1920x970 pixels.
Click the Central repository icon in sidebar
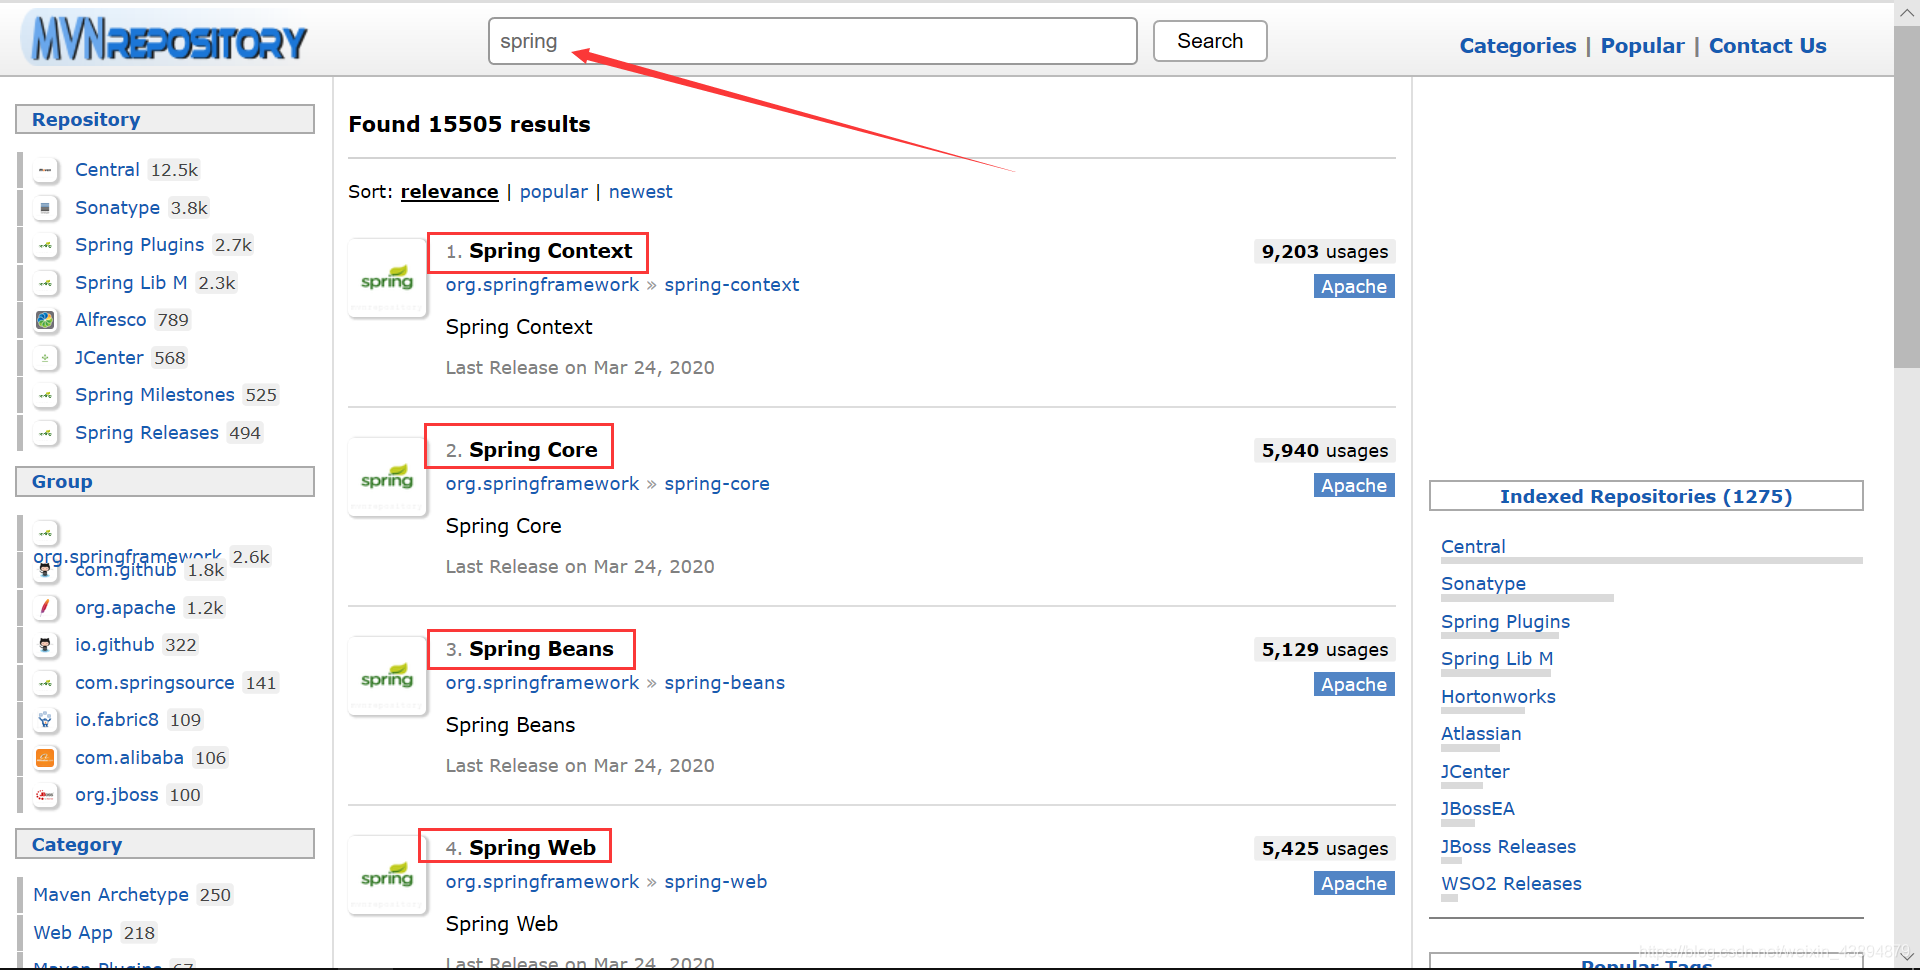point(45,170)
